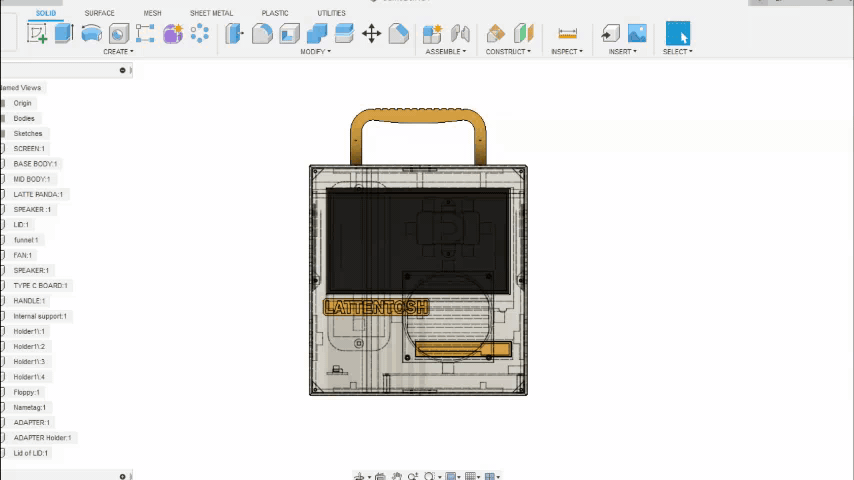Expand the ASSEMBLE dropdown
This screenshot has width=854, height=480.
[446, 52]
